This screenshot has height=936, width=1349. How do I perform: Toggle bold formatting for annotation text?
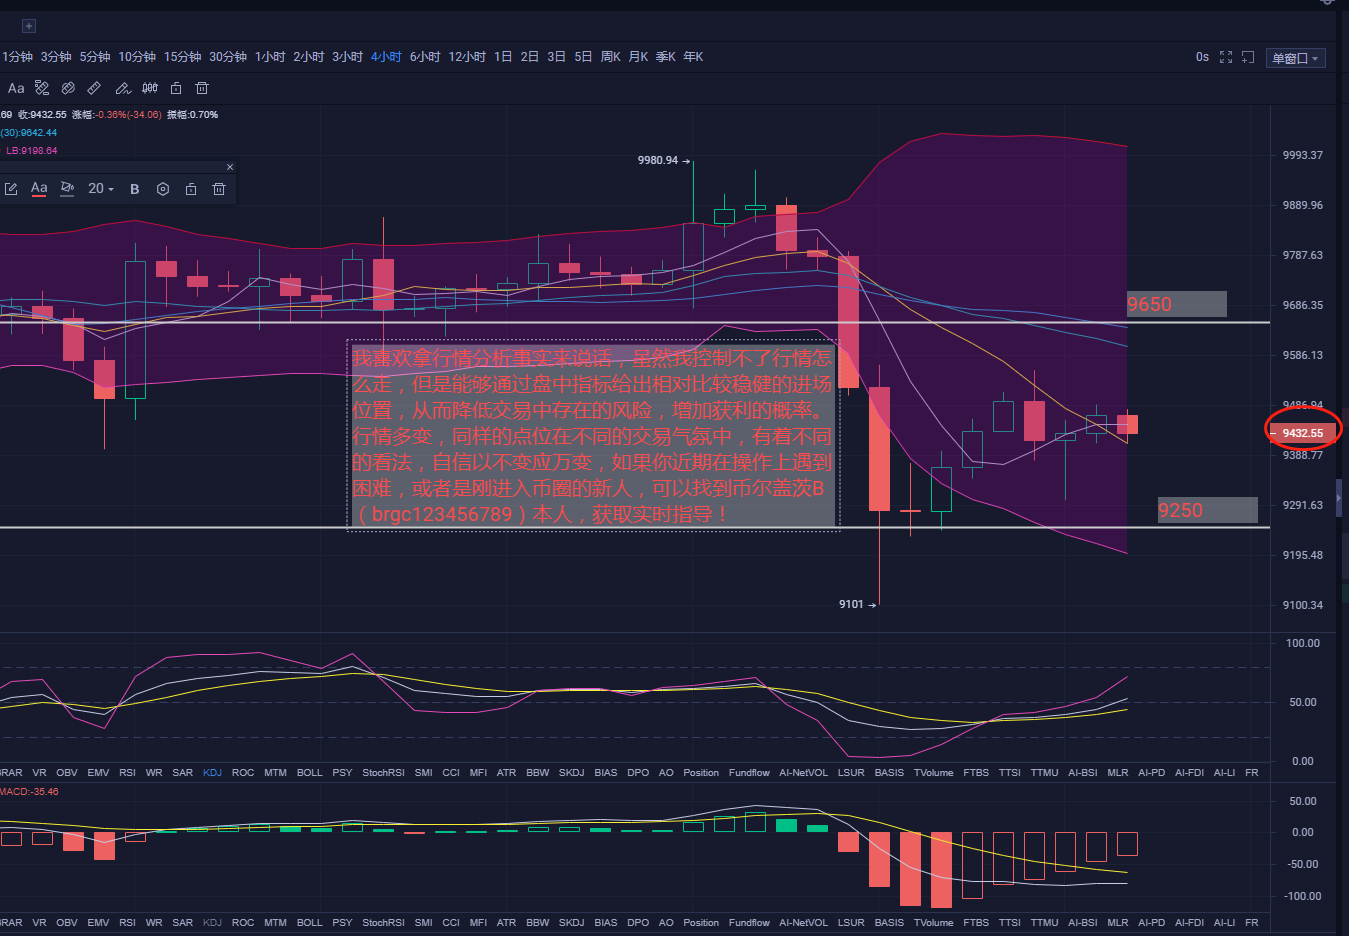pos(135,189)
